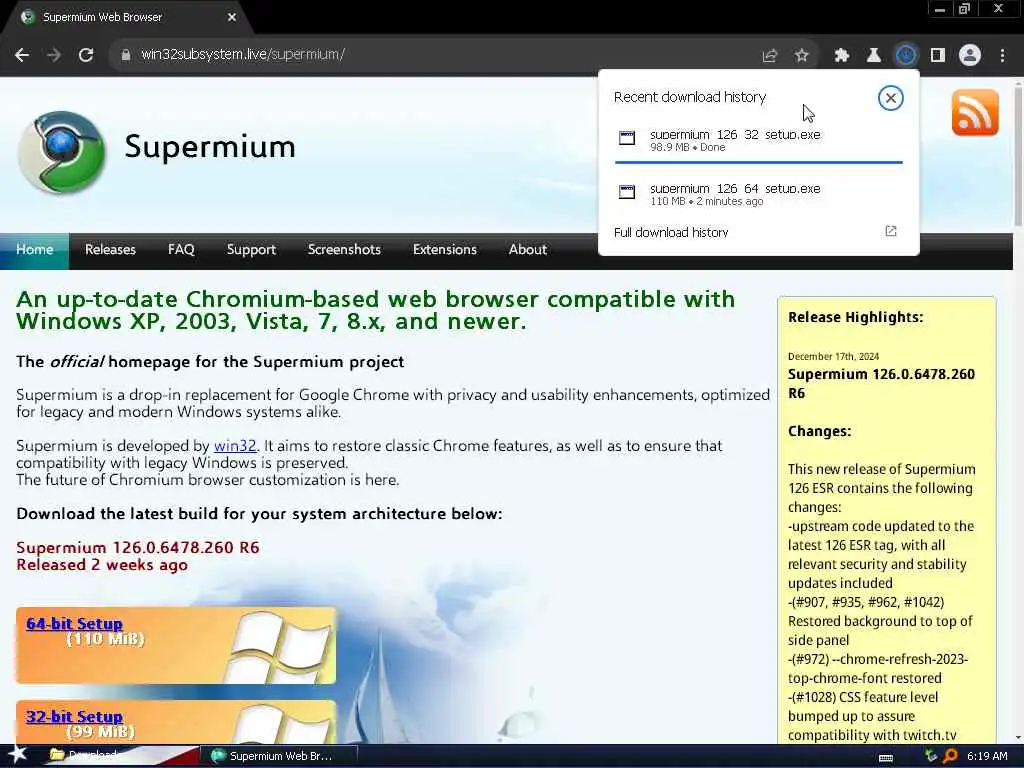Click the Release Highlights heading
This screenshot has width=1024, height=768.
[856, 317]
